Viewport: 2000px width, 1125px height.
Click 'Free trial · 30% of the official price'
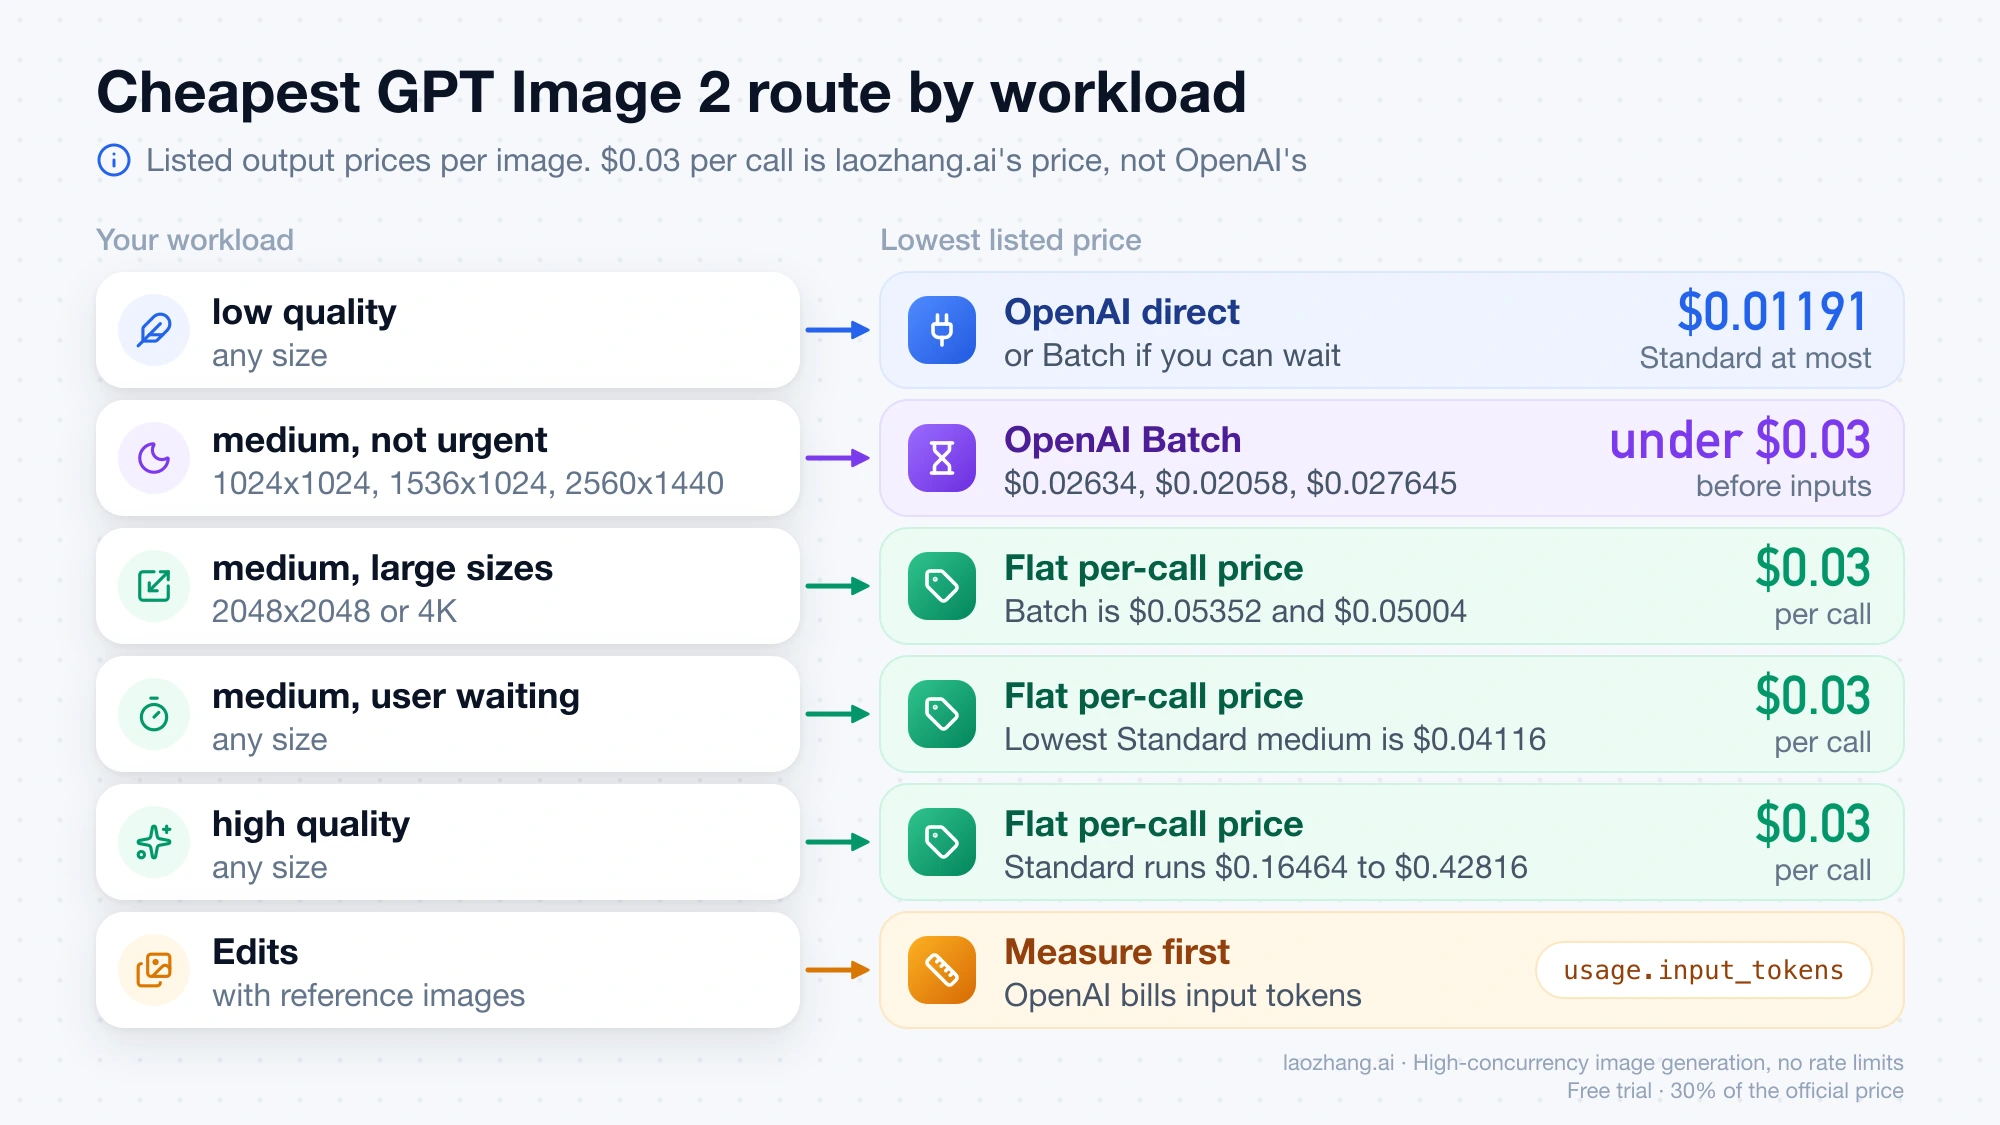point(1735,1091)
